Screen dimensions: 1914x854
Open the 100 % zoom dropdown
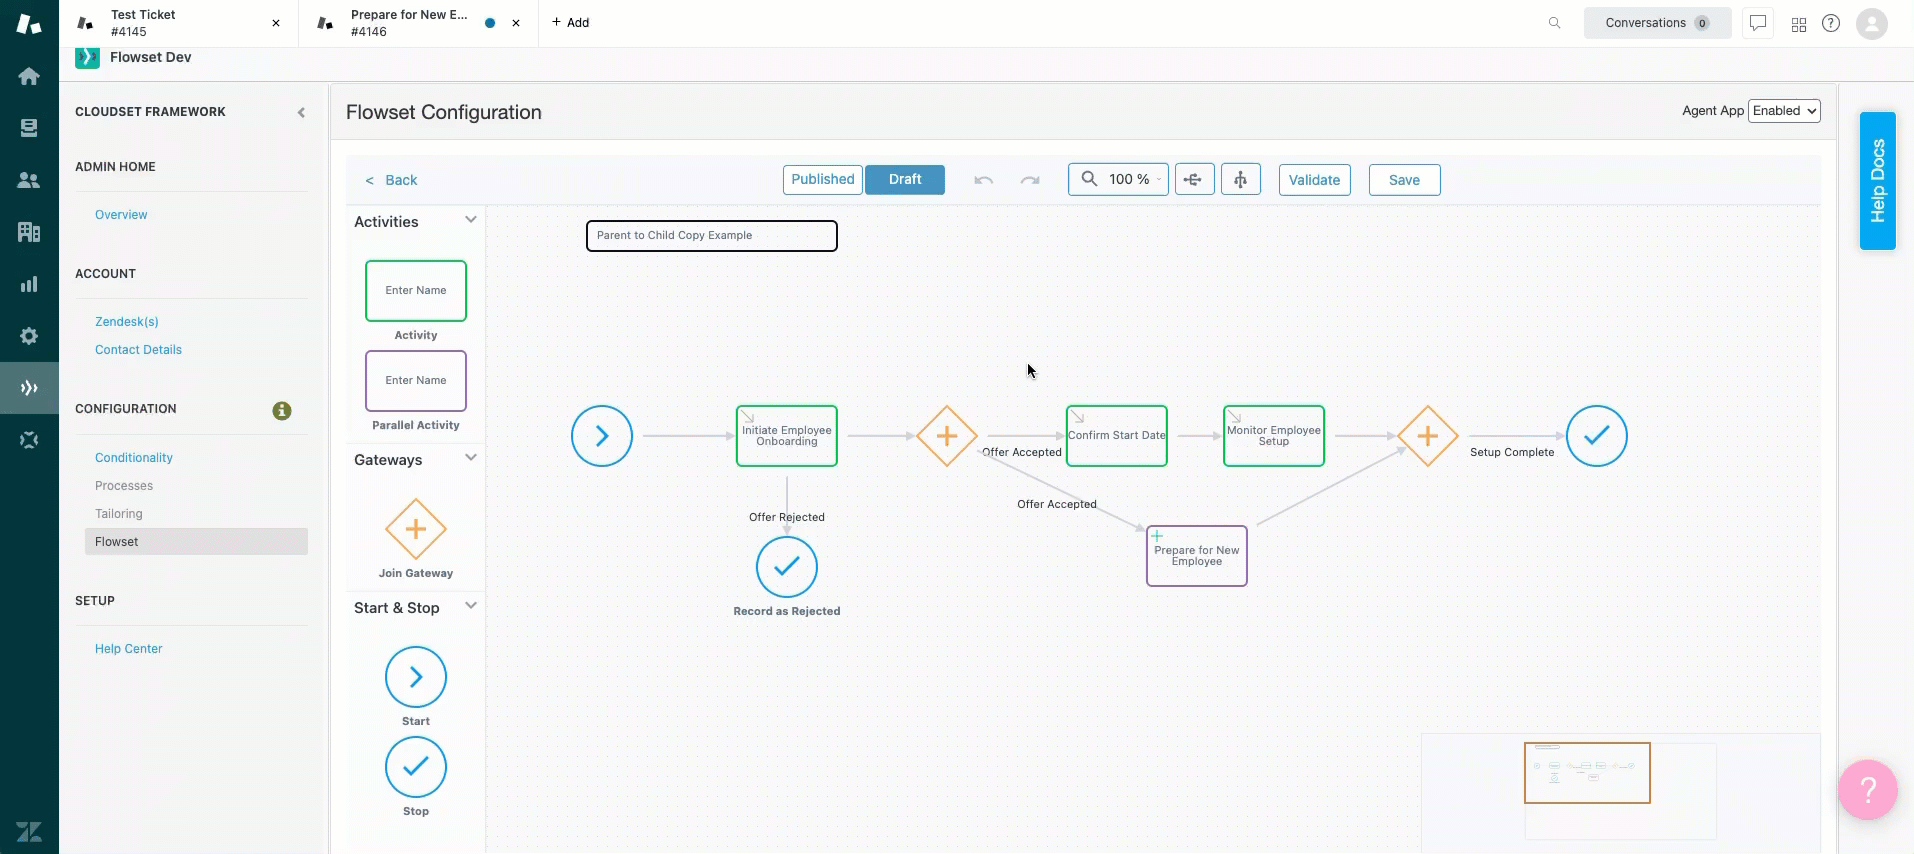[x=1118, y=180]
